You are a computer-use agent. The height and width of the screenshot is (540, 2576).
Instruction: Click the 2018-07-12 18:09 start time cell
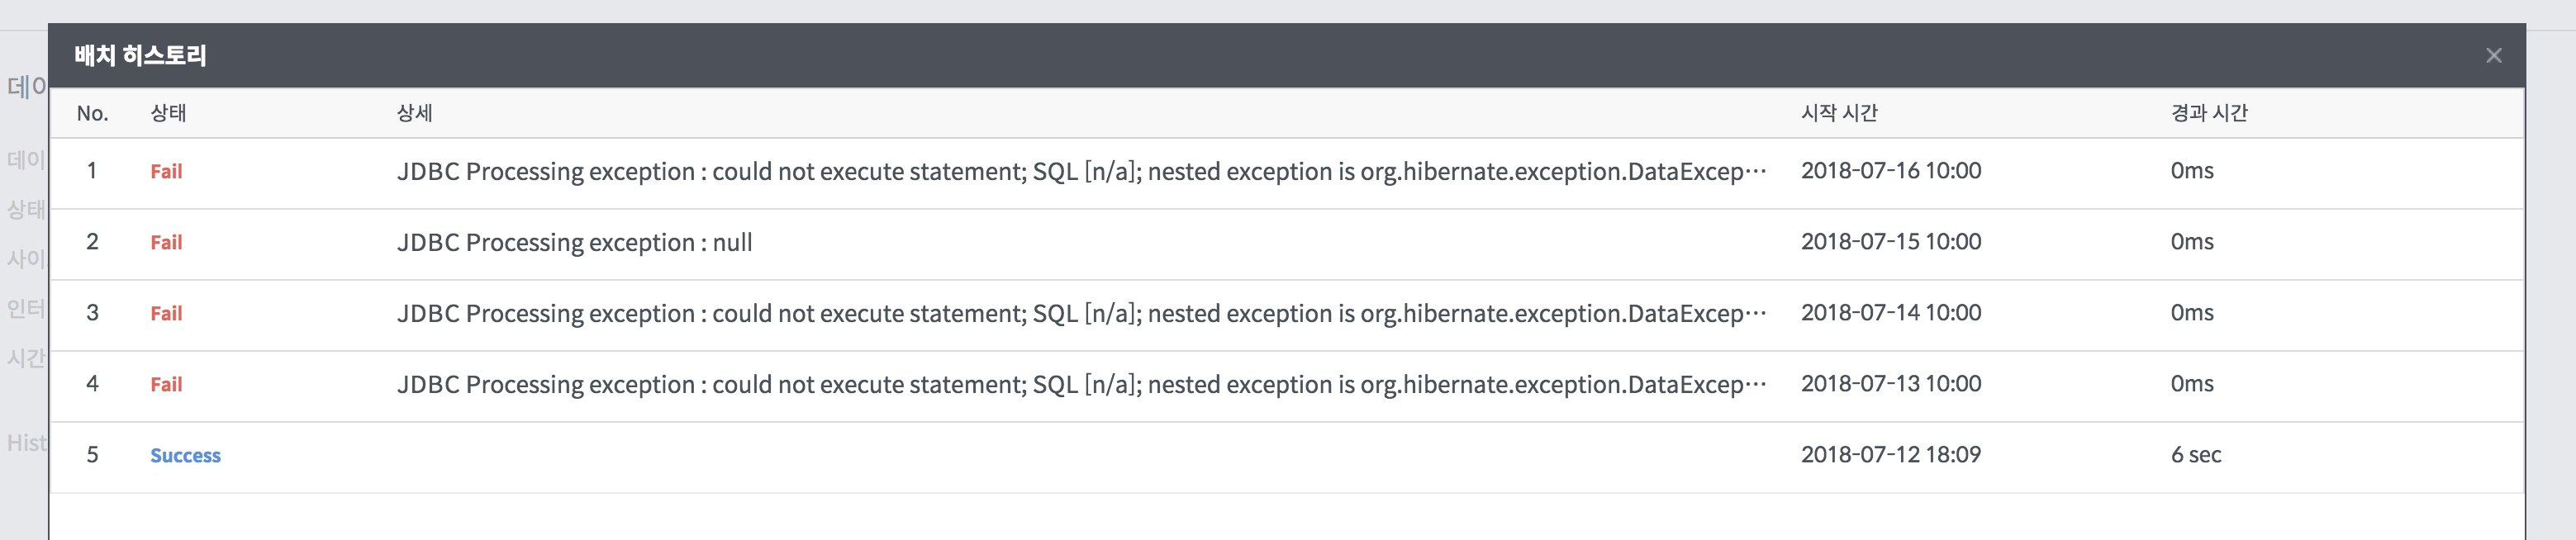click(x=1890, y=455)
